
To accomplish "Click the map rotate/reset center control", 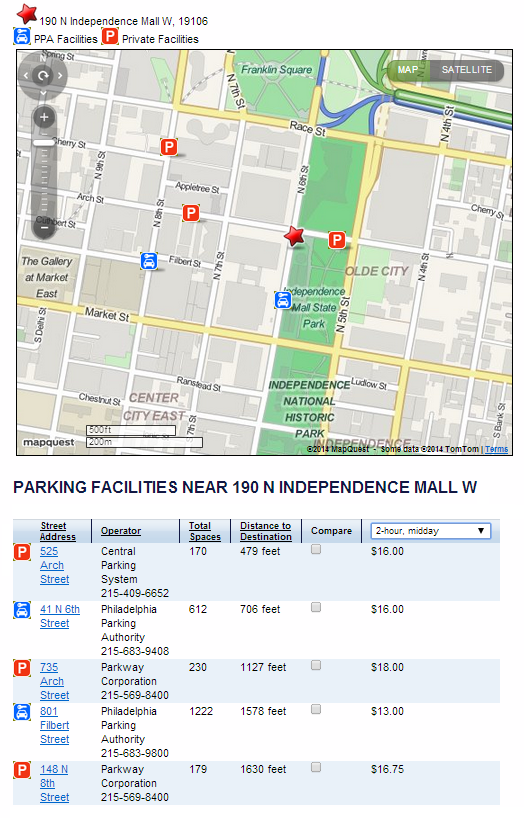I will click(43, 76).
